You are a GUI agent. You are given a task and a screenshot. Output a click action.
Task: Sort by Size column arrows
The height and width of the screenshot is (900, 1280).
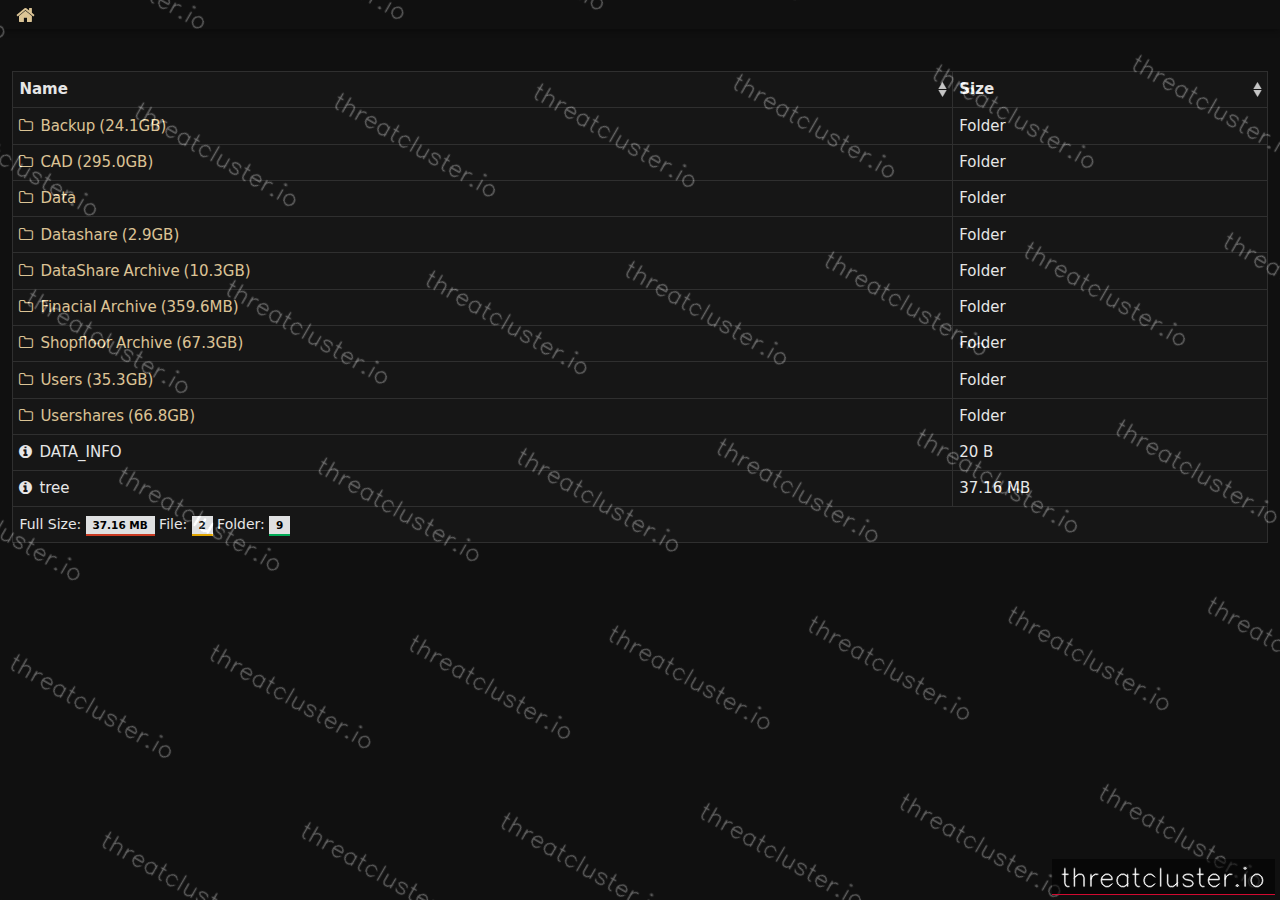pos(1257,89)
